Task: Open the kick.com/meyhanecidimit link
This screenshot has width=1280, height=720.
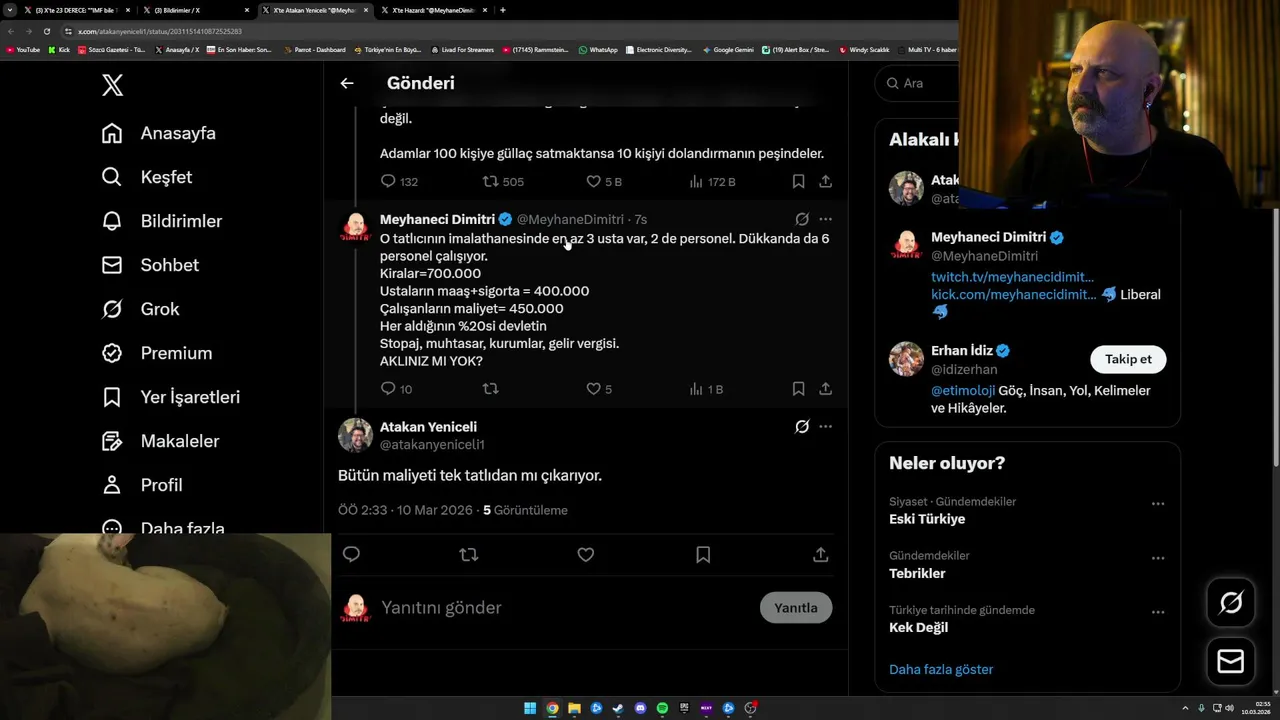Action: coord(1014,295)
